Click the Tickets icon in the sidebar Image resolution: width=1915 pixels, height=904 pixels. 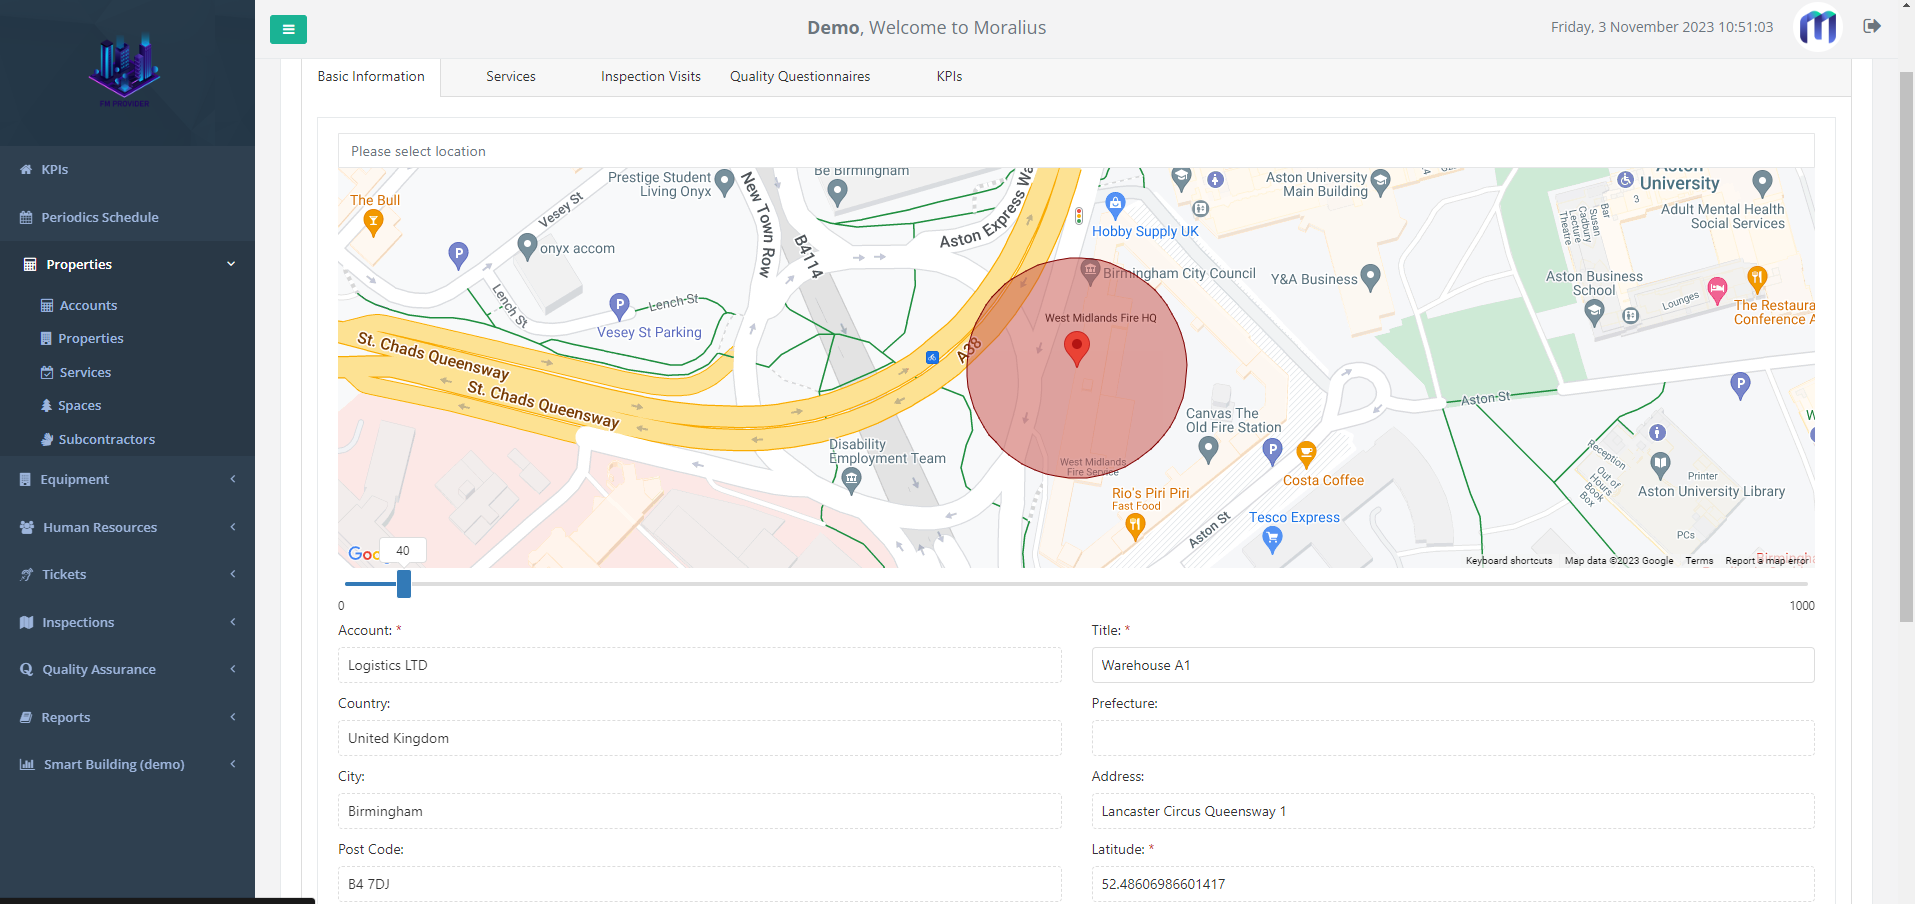[26, 575]
